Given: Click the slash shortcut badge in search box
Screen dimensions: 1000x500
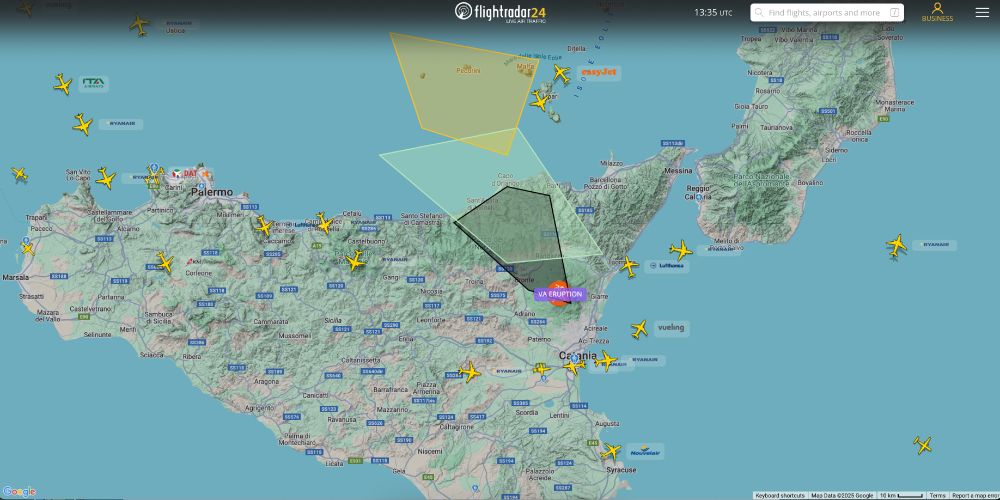Looking at the screenshot, I should (894, 13).
